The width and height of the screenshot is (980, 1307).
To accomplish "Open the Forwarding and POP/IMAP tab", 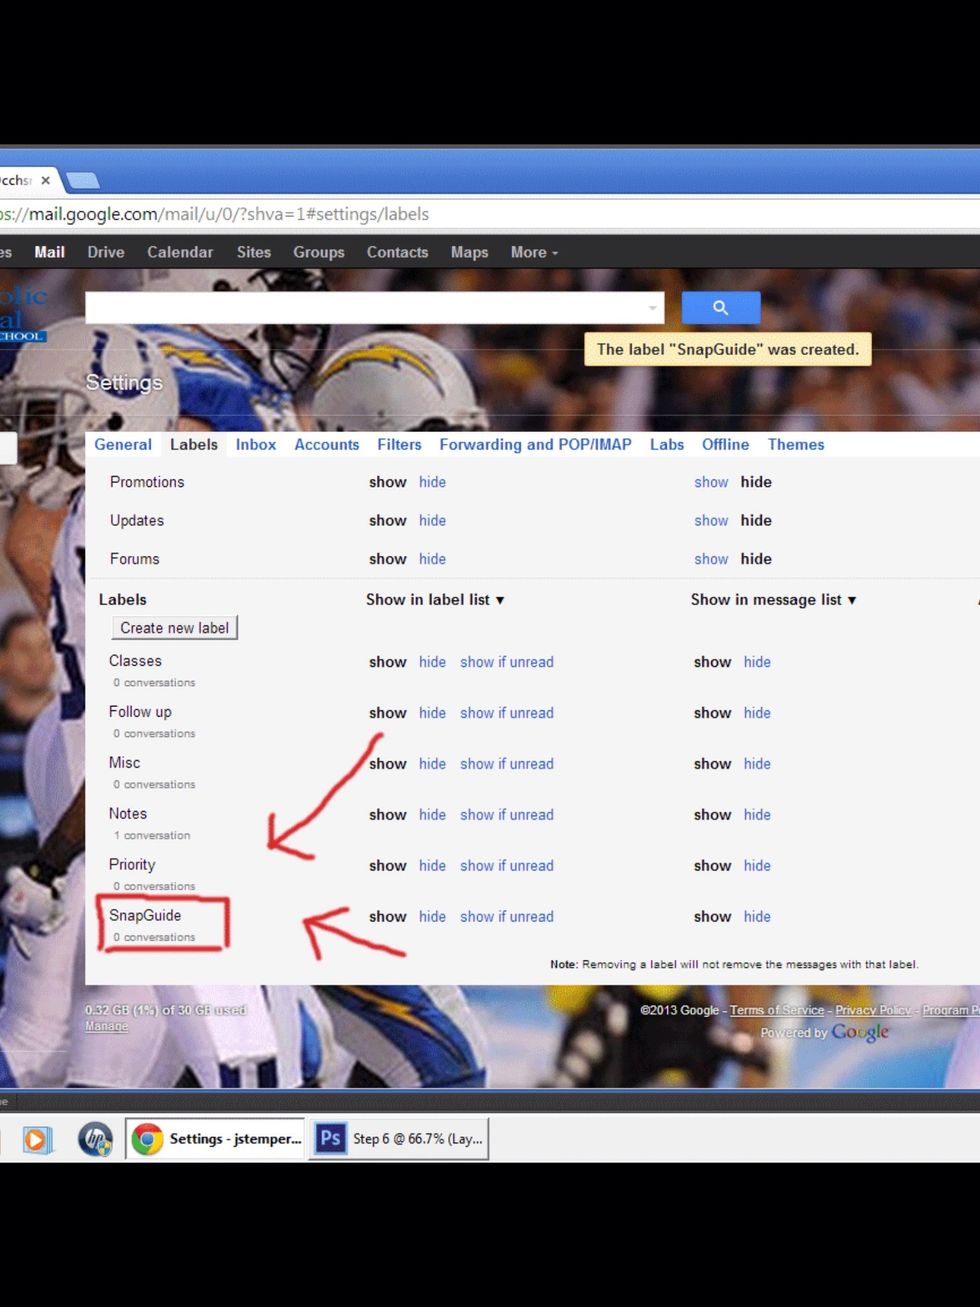I will tap(535, 445).
